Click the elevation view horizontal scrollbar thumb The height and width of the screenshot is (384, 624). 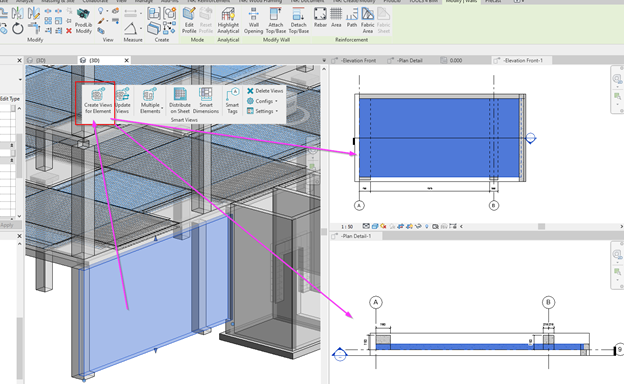tap(541, 226)
